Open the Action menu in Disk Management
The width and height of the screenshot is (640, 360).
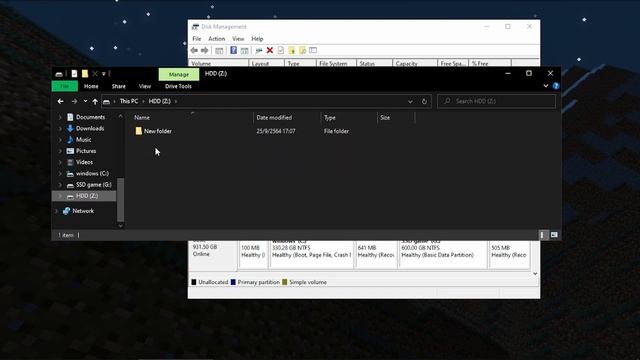point(216,39)
